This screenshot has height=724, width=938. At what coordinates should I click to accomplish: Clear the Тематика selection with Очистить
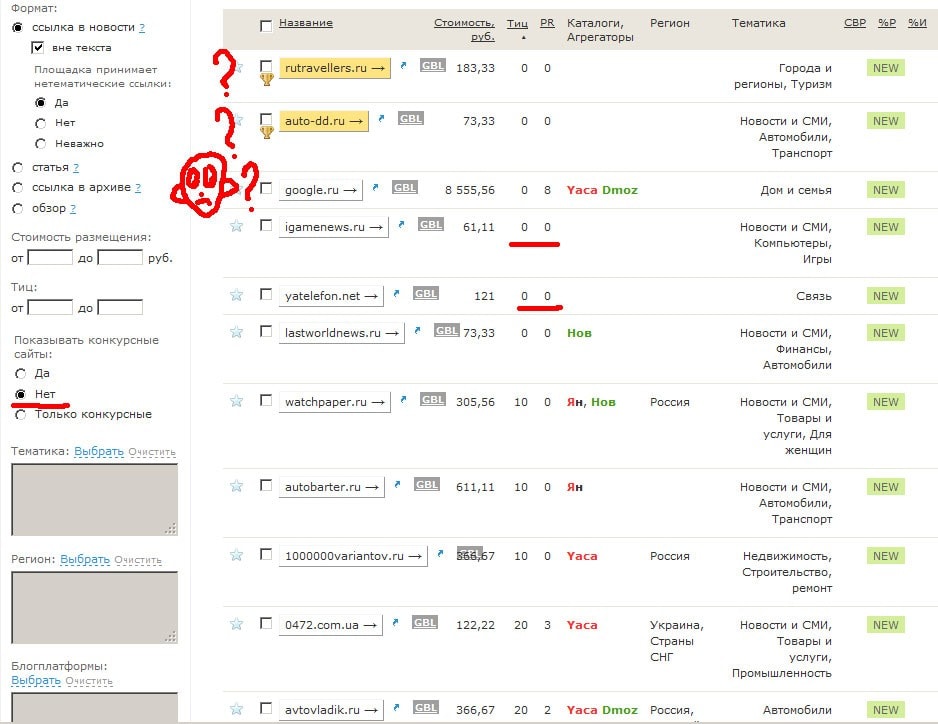pyautogui.click(x=152, y=452)
